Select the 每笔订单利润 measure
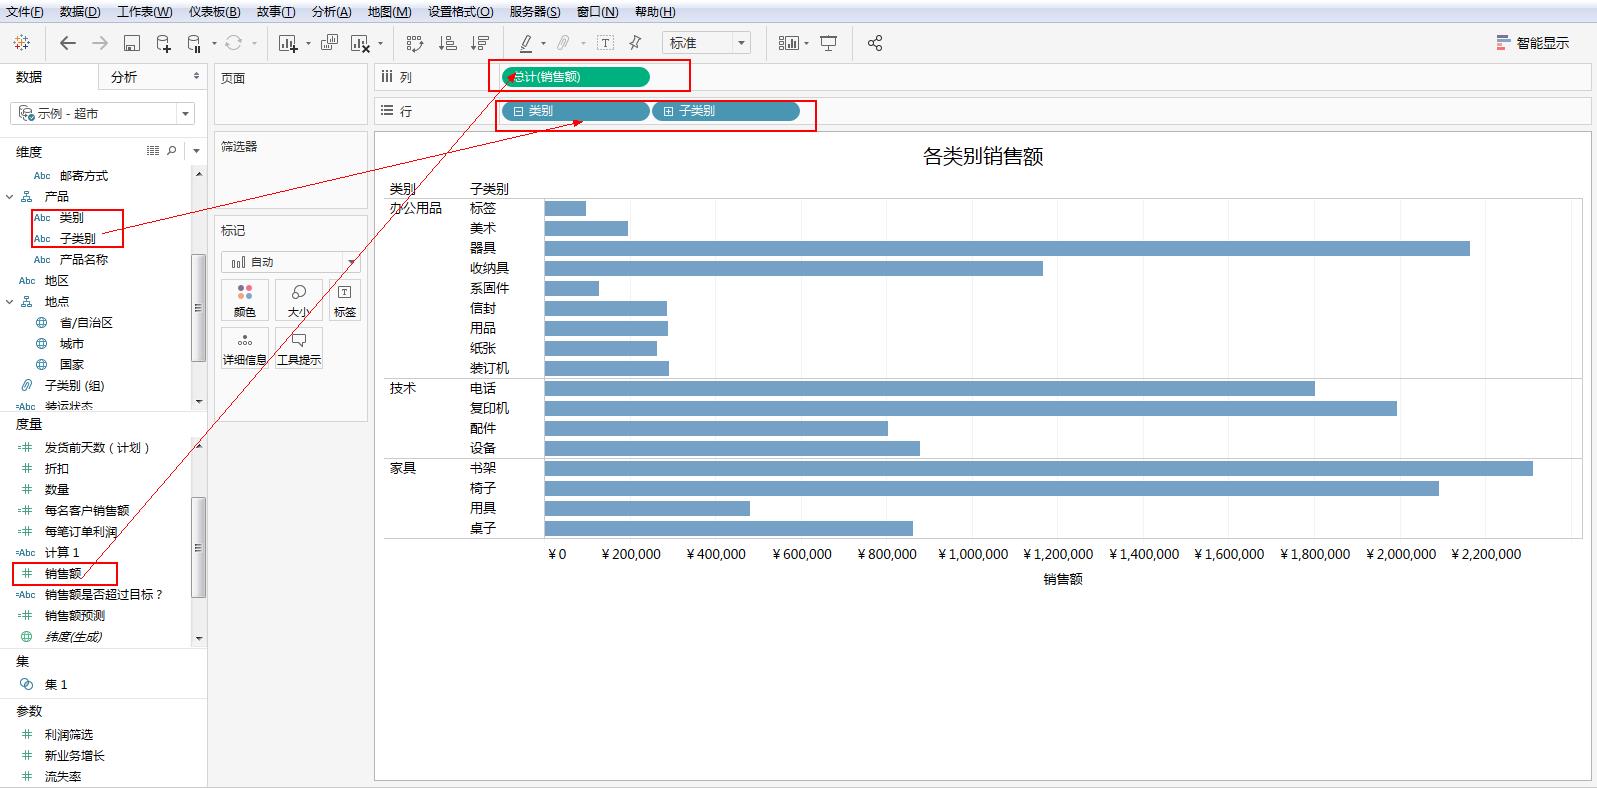This screenshot has height=788, width=1597. (x=80, y=532)
